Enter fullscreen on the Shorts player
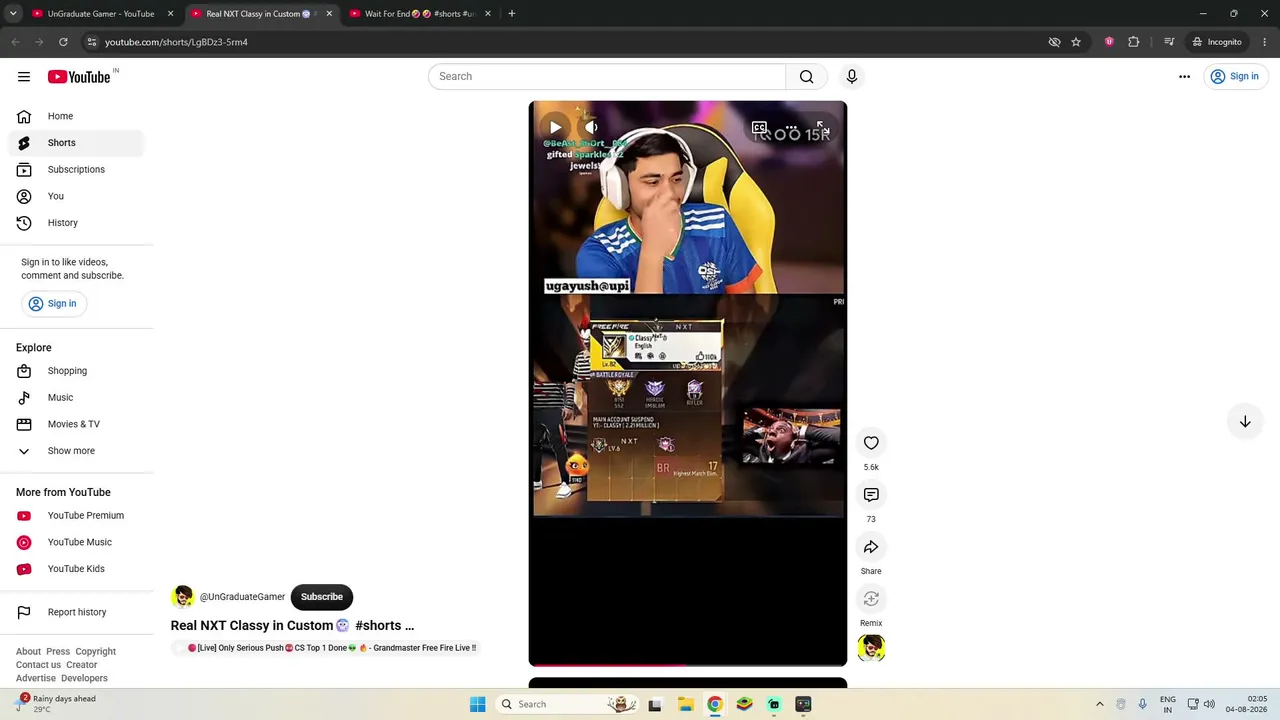This screenshot has width=1280, height=720. coord(822,128)
